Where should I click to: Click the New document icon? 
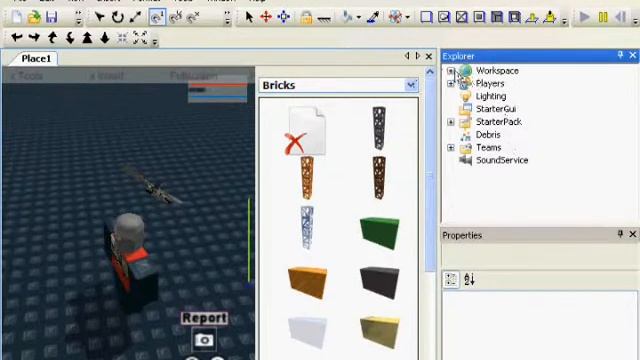tap(17, 17)
